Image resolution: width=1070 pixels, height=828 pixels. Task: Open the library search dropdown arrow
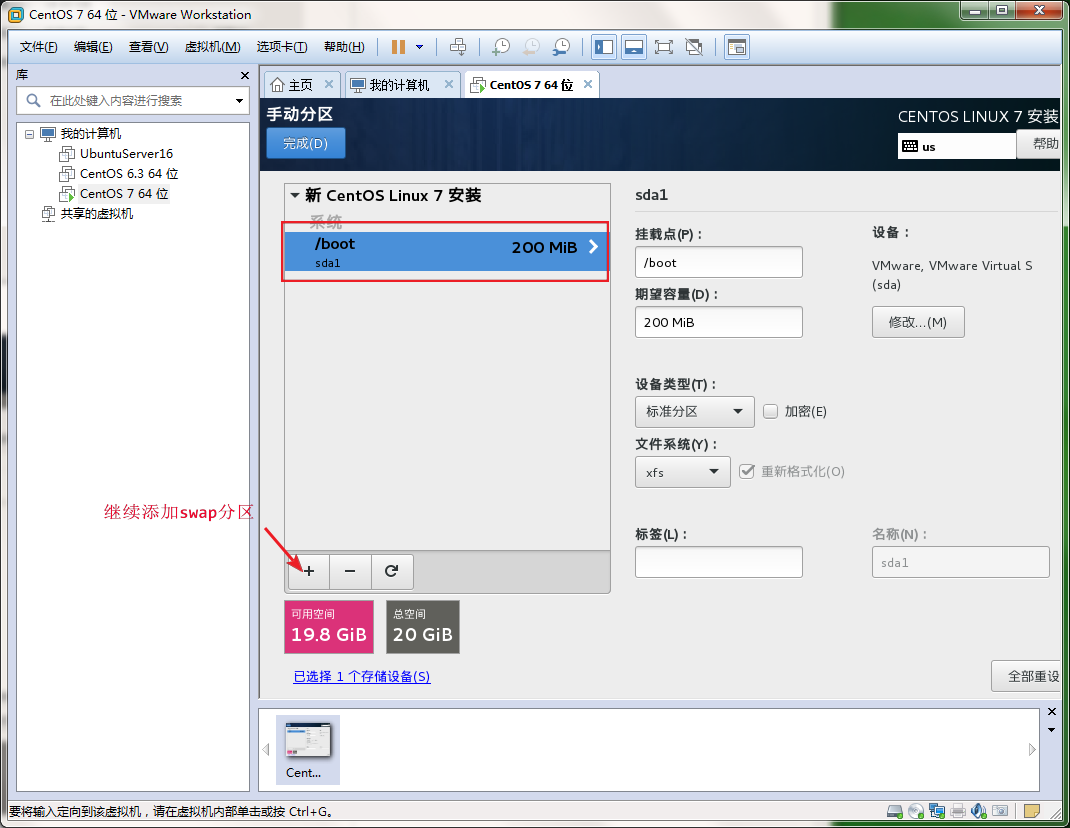(x=240, y=101)
